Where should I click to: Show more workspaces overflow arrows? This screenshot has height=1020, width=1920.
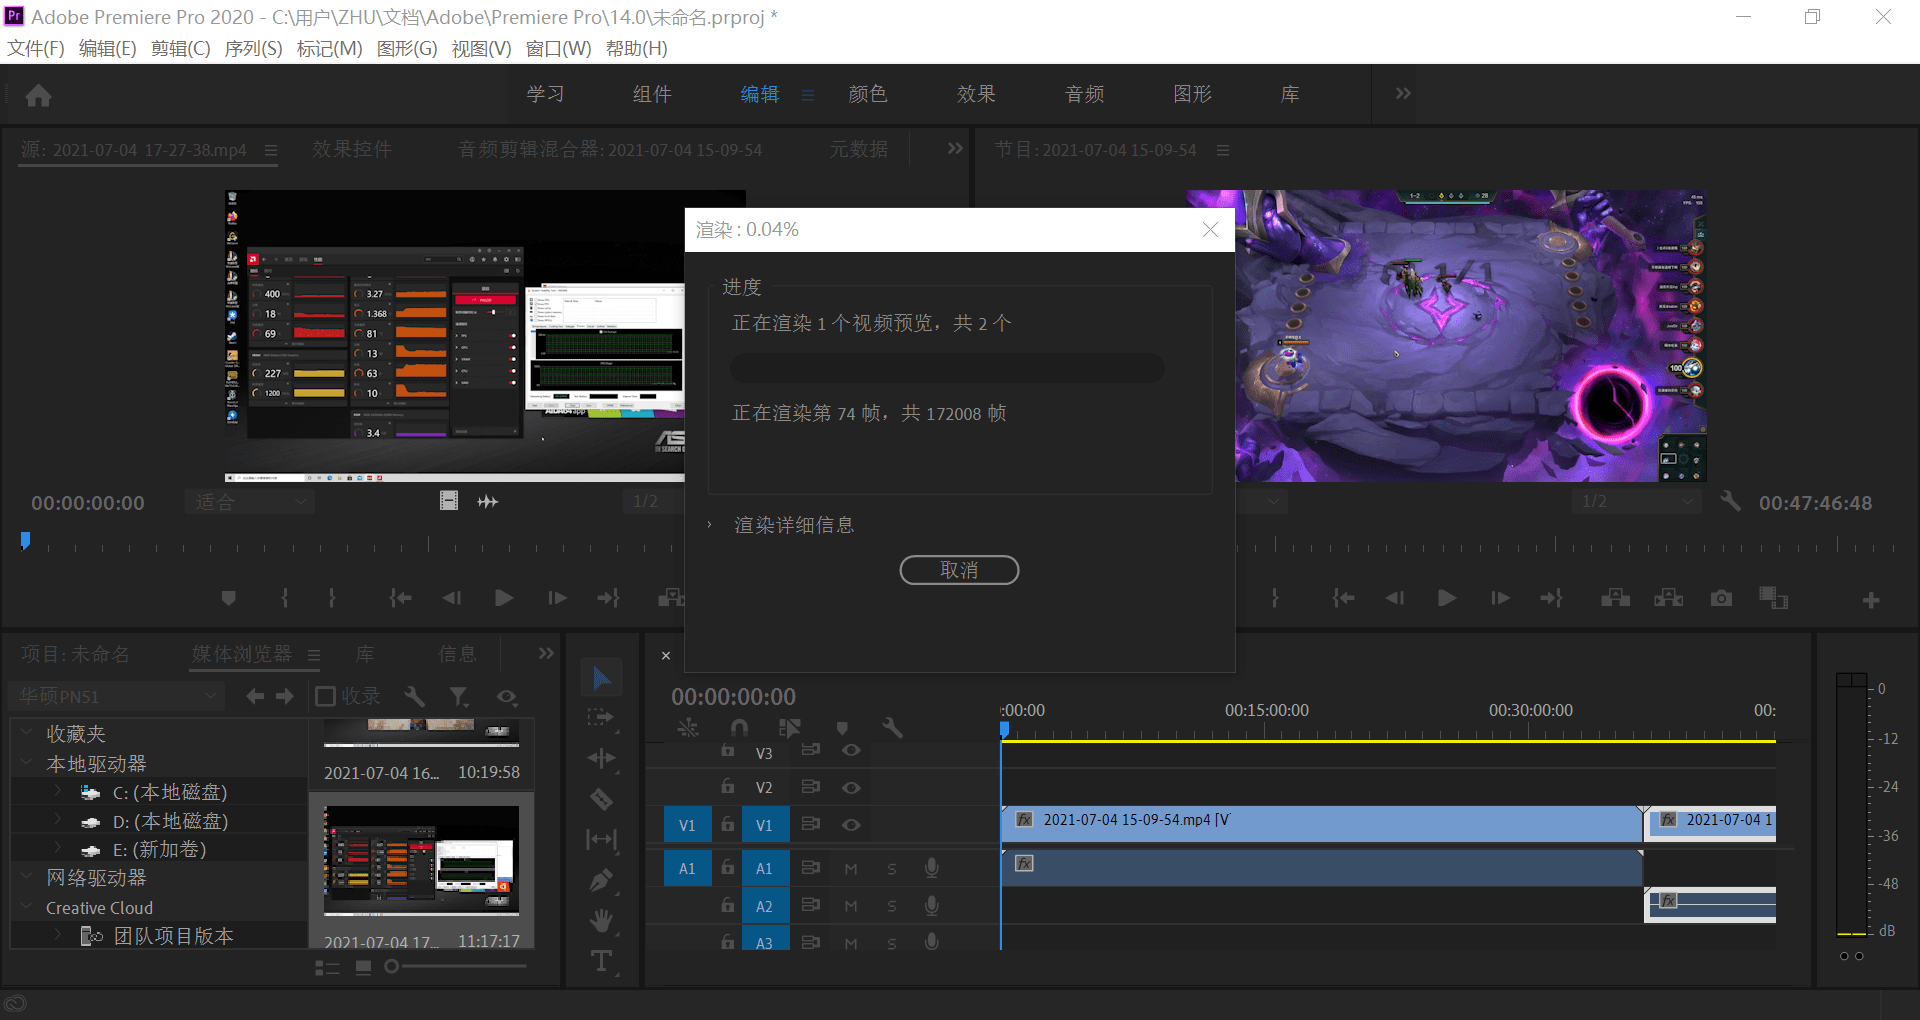coord(1403,93)
